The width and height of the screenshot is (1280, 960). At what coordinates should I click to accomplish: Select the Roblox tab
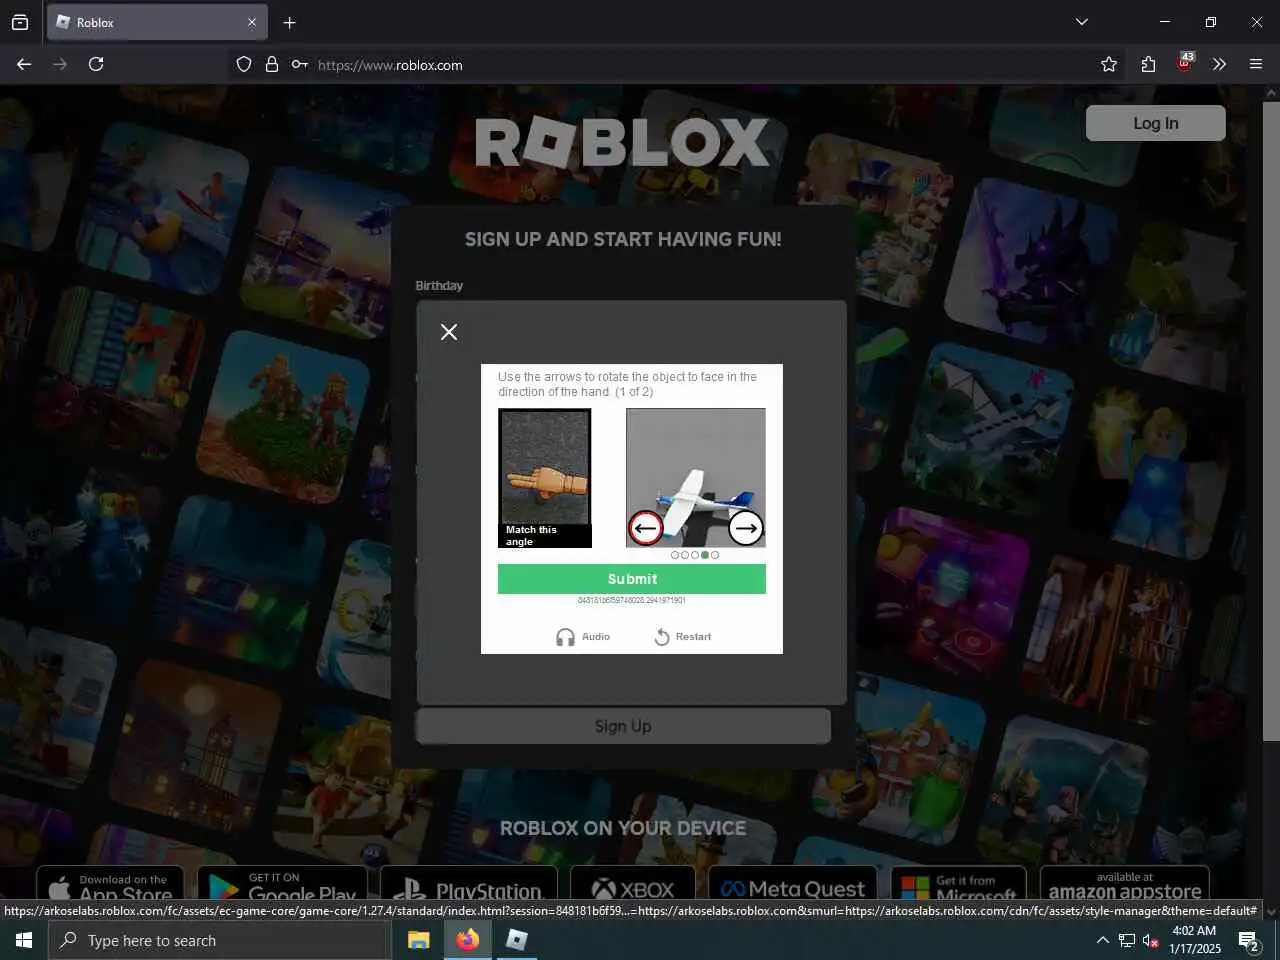coord(157,22)
